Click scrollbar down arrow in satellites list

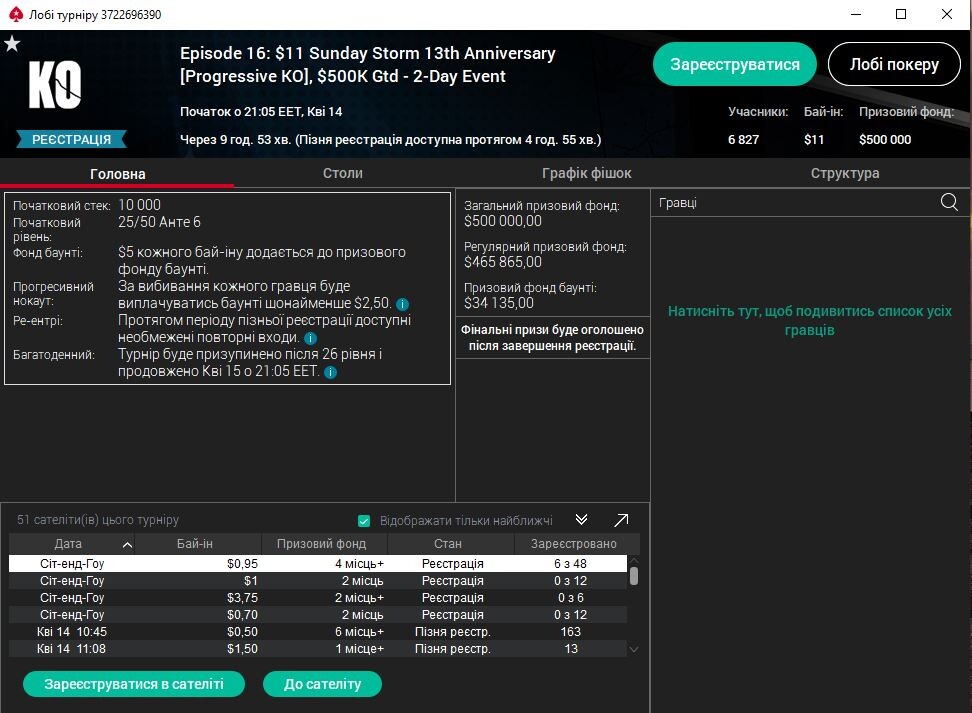[634, 649]
